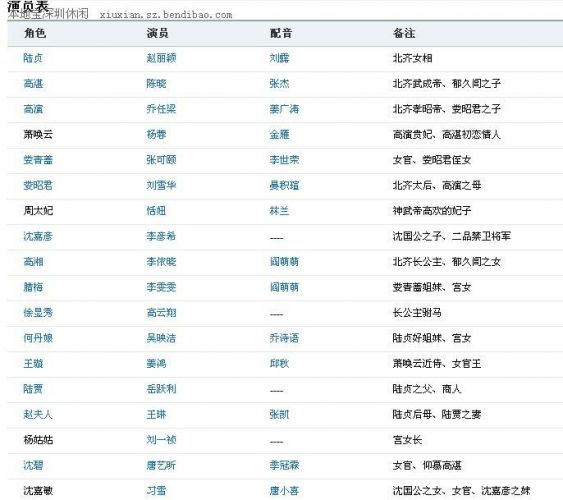Open the 沈嘉彦 role link
The height and width of the screenshot is (500, 563).
click(38, 236)
